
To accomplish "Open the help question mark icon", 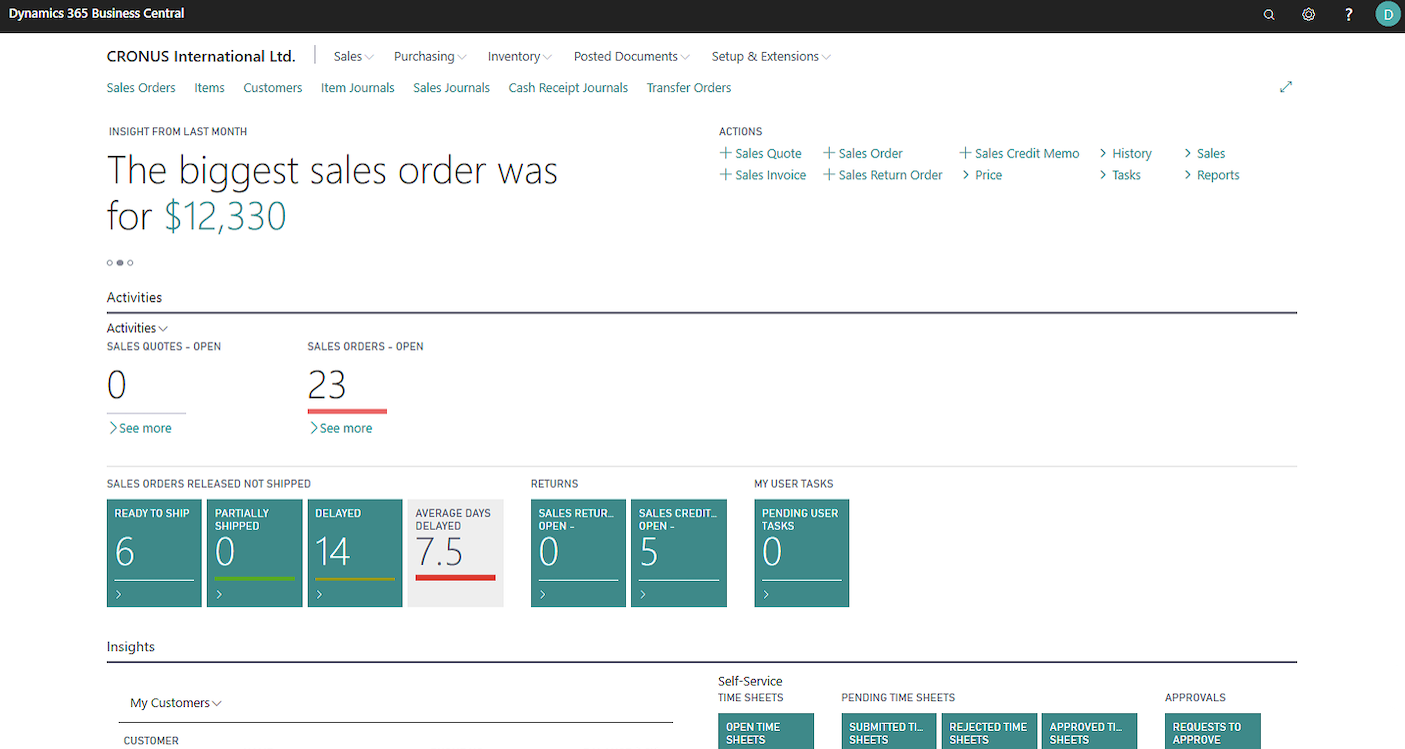I will point(1349,15).
